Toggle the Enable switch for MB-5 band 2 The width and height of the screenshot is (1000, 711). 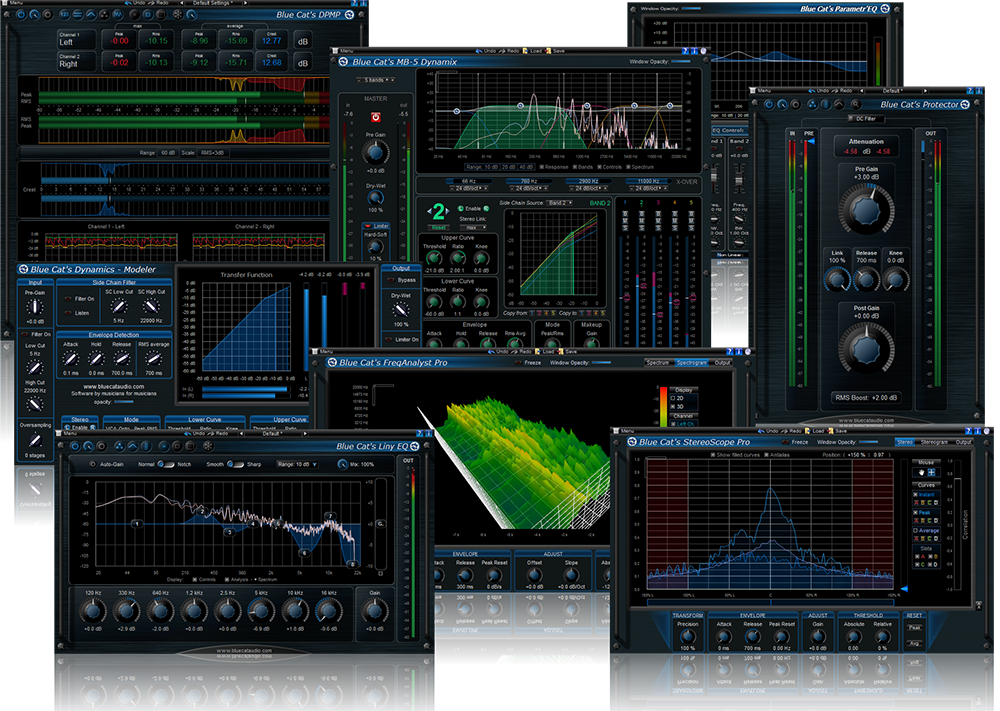pyautogui.click(x=473, y=209)
